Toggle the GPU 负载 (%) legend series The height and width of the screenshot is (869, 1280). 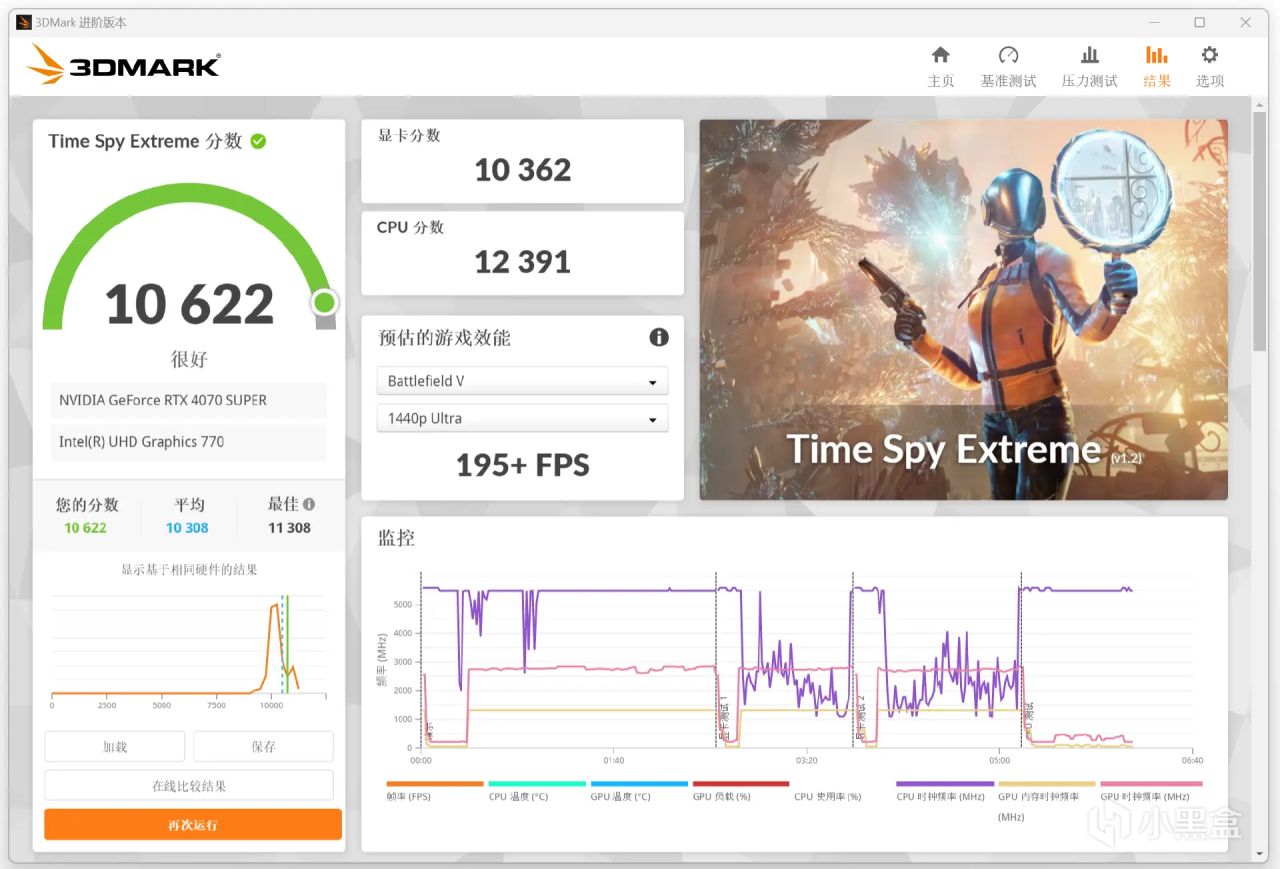[x=741, y=792]
